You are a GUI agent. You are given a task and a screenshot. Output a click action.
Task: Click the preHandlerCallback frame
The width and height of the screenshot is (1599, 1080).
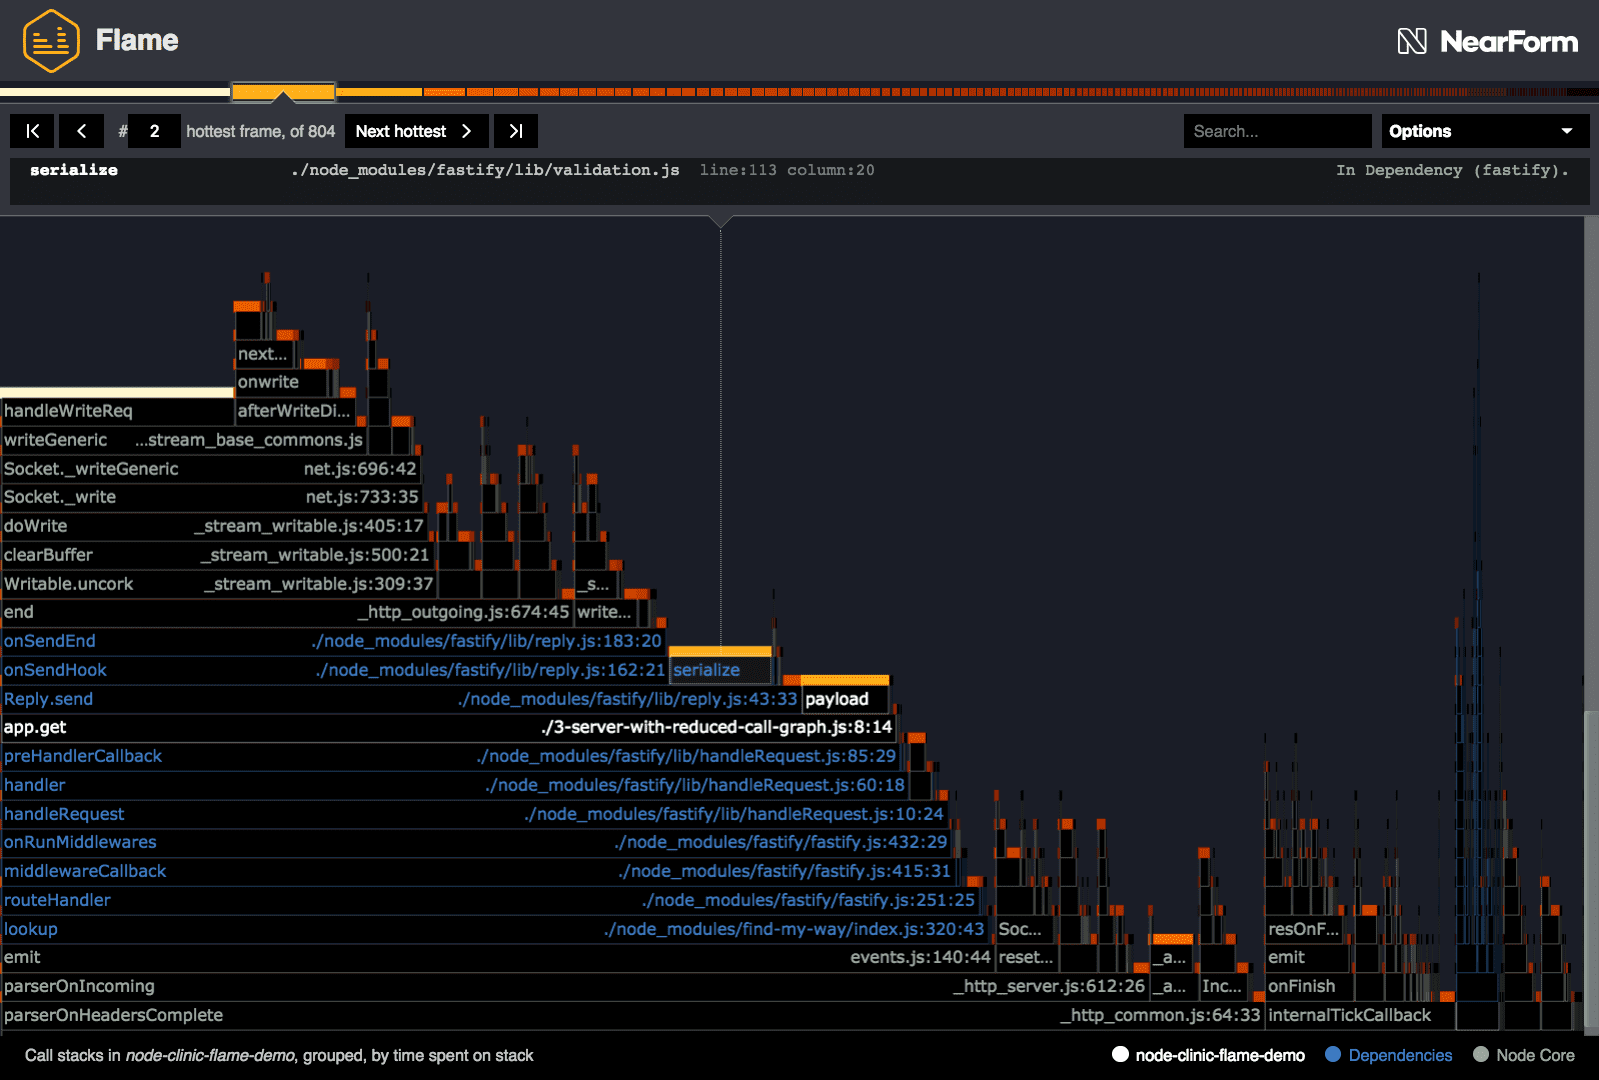pos(451,756)
